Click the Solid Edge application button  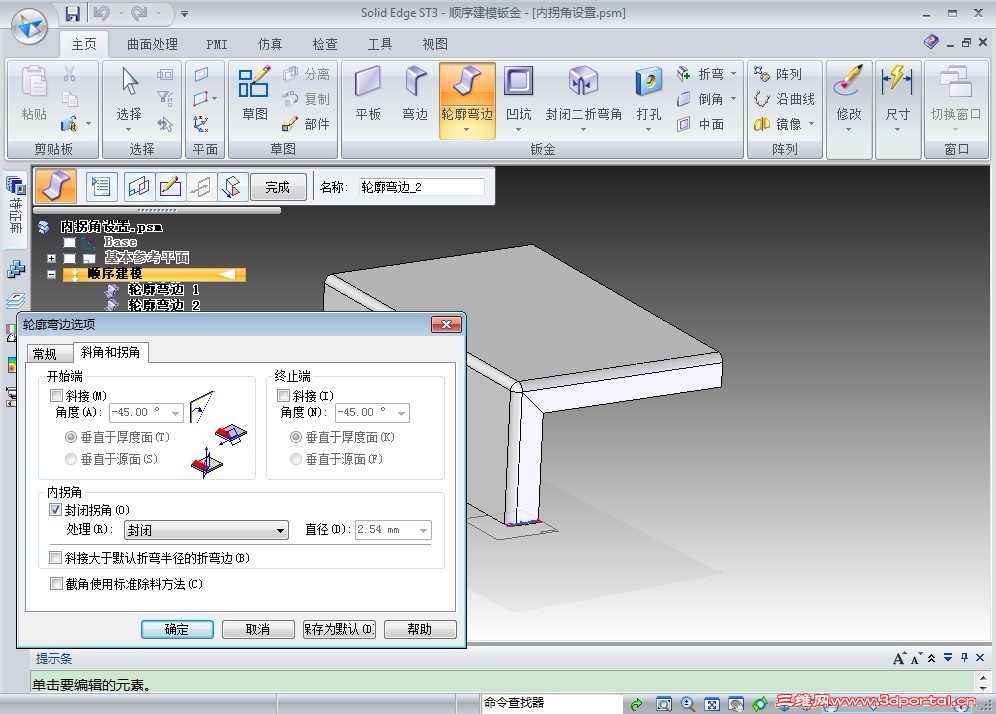click(x=29, y=27)
